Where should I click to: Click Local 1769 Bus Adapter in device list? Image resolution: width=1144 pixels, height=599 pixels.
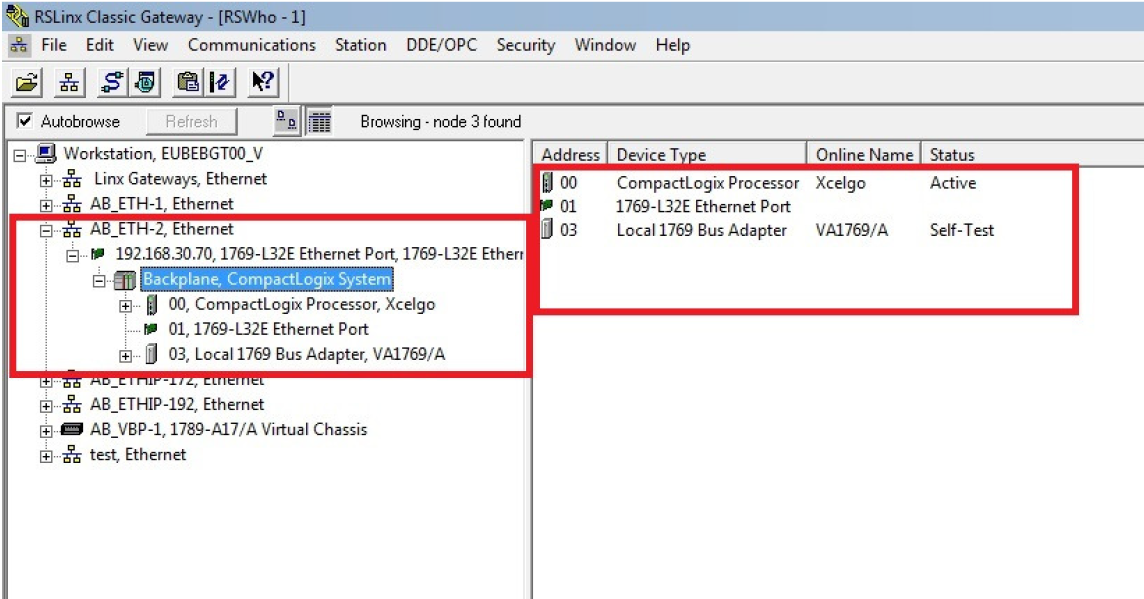702,230
